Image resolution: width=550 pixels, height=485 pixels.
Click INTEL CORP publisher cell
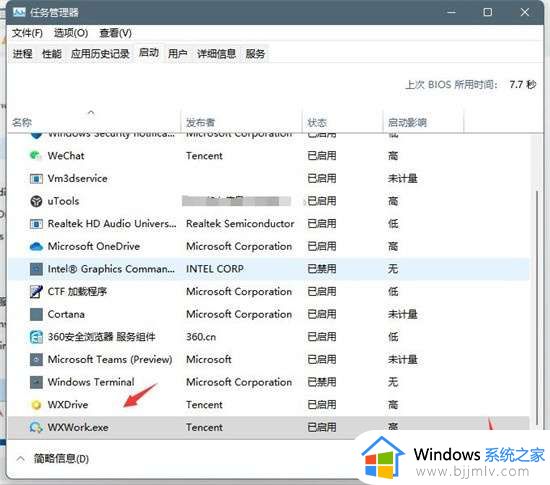[215, 269]
